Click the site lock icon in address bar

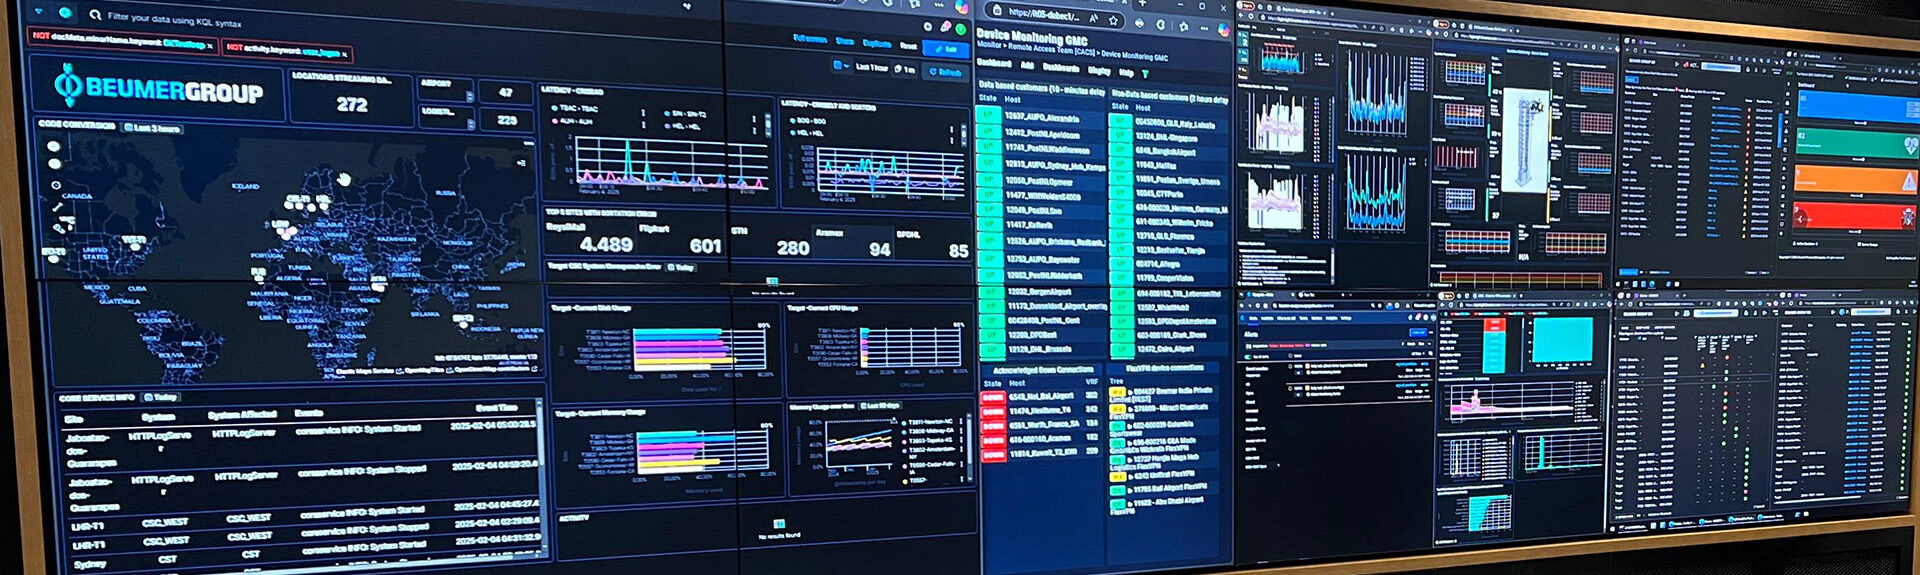point(995,12)
